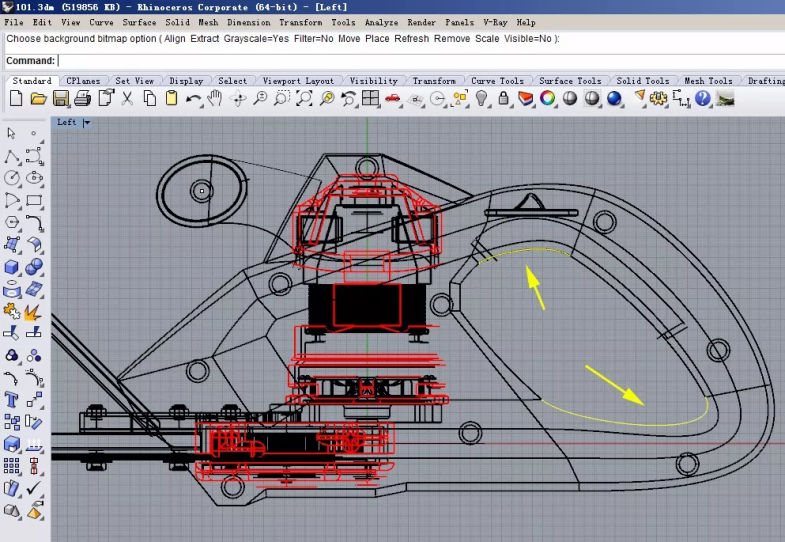Click the Refresh option in command prompt

(x=411, y=39)
